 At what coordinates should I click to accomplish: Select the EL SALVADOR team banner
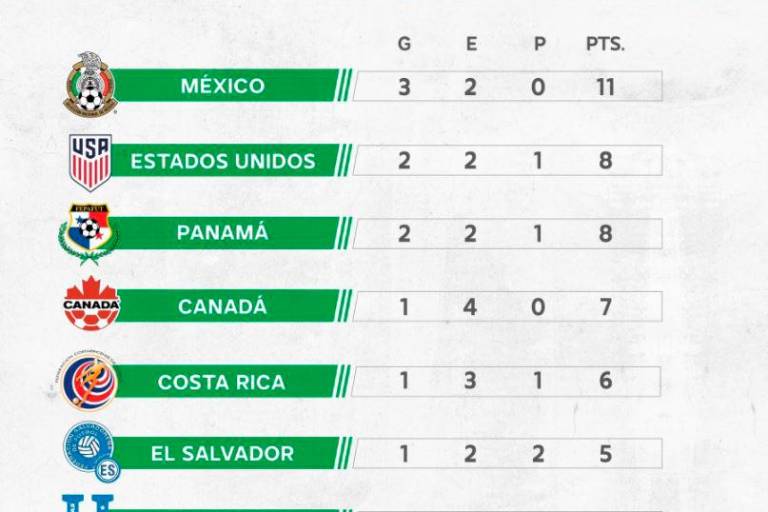tap(224, 454)
